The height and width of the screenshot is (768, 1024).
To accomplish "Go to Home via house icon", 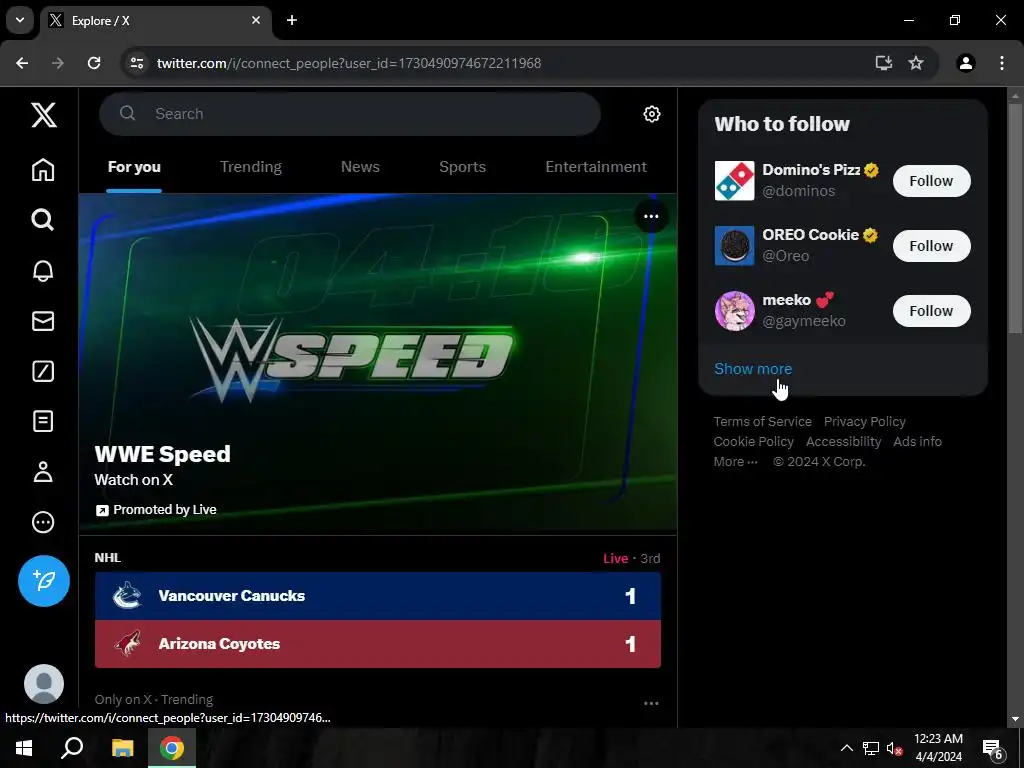I will 43,170.
